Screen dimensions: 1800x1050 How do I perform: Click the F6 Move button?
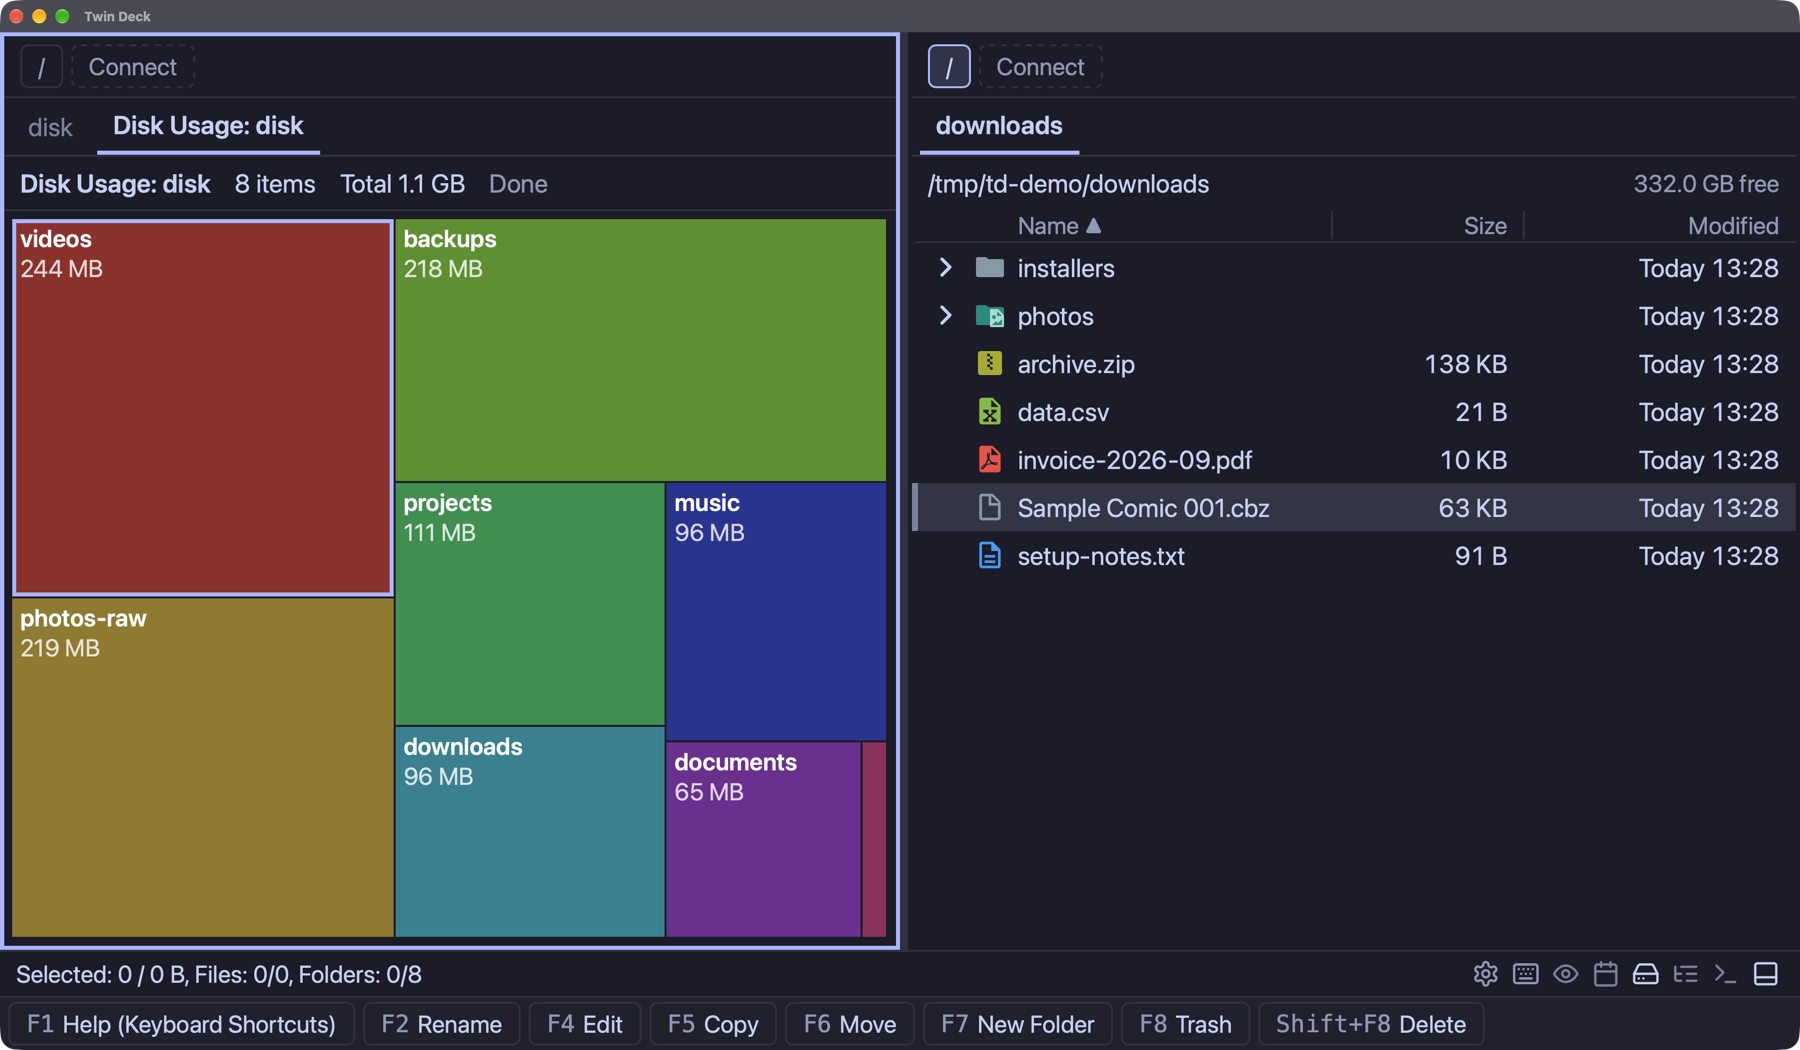point(850,1024)
